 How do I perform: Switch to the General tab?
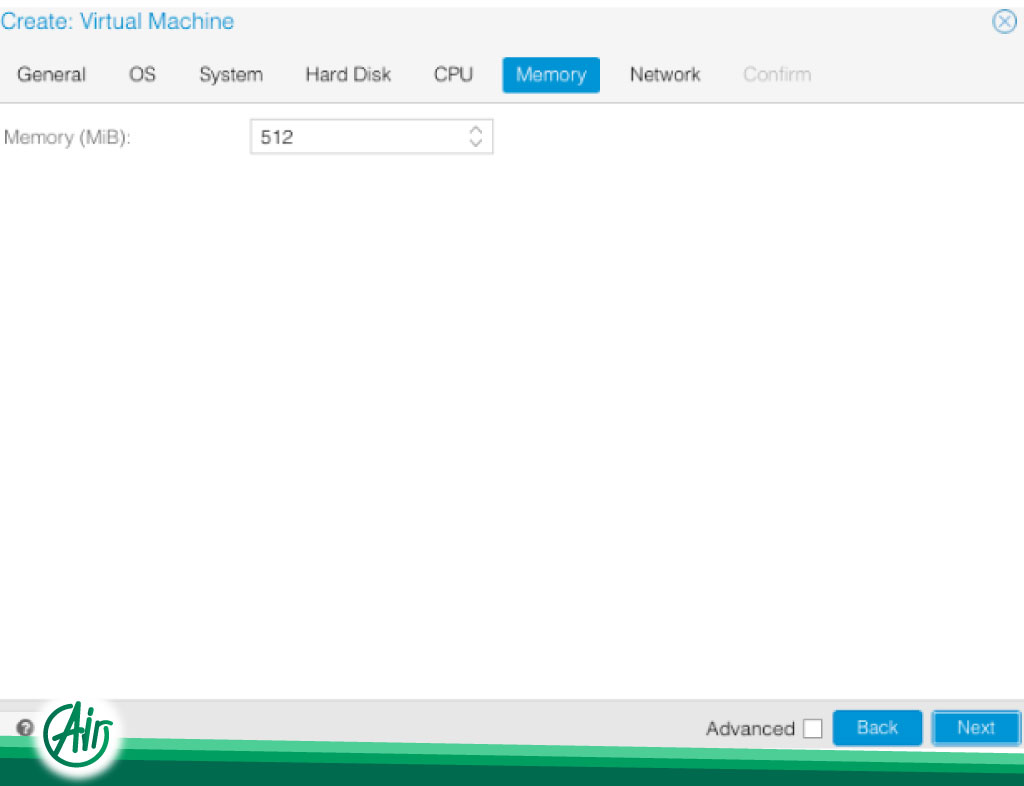coord(52,74)
